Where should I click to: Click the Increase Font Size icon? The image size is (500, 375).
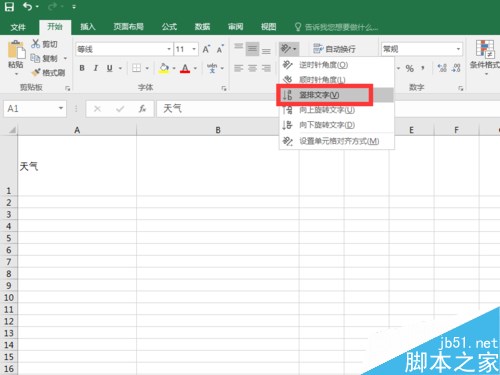(x=206, y=49)
